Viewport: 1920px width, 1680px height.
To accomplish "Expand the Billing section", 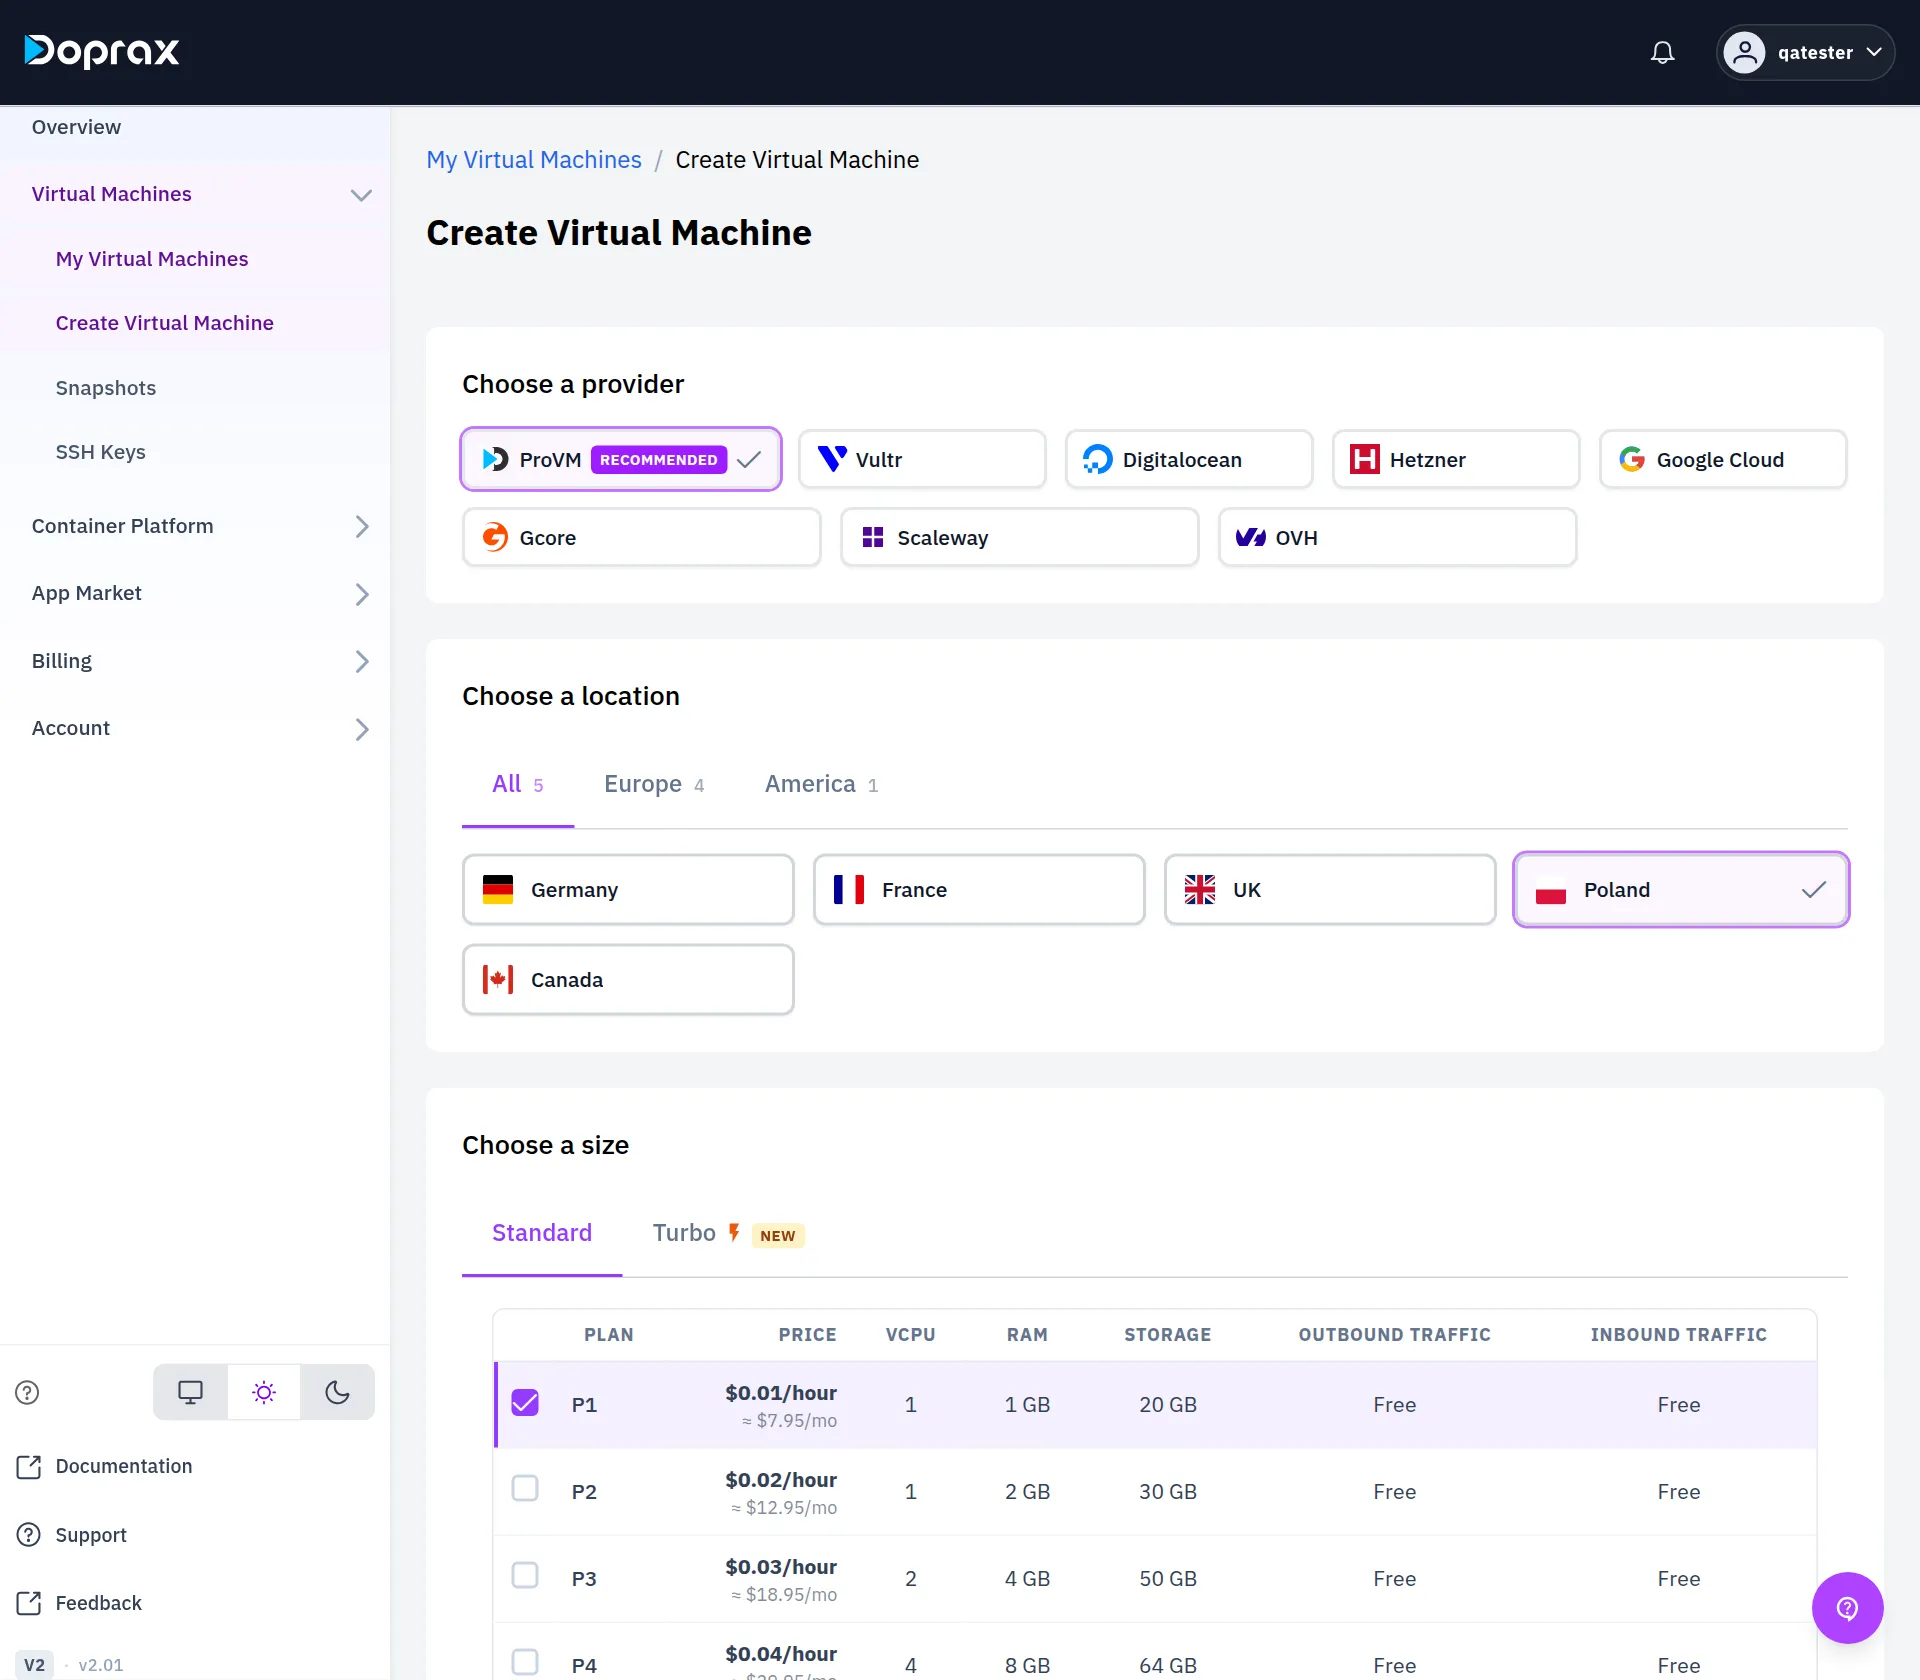I will point(361,661).
